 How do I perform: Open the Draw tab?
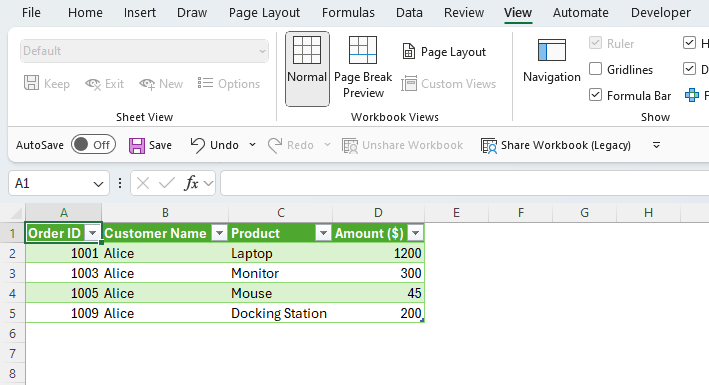[192, 13]
